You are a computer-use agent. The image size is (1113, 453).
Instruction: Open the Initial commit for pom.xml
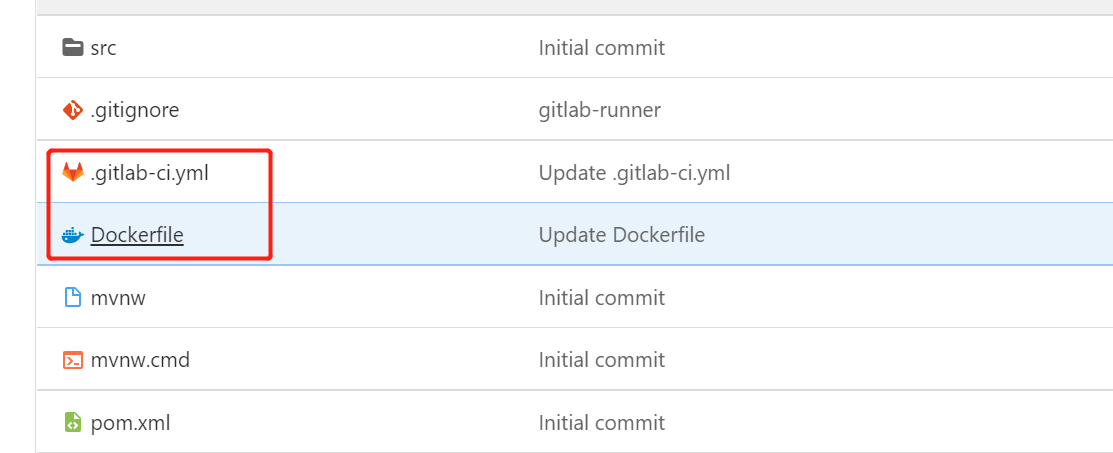[x=602, y=422]
